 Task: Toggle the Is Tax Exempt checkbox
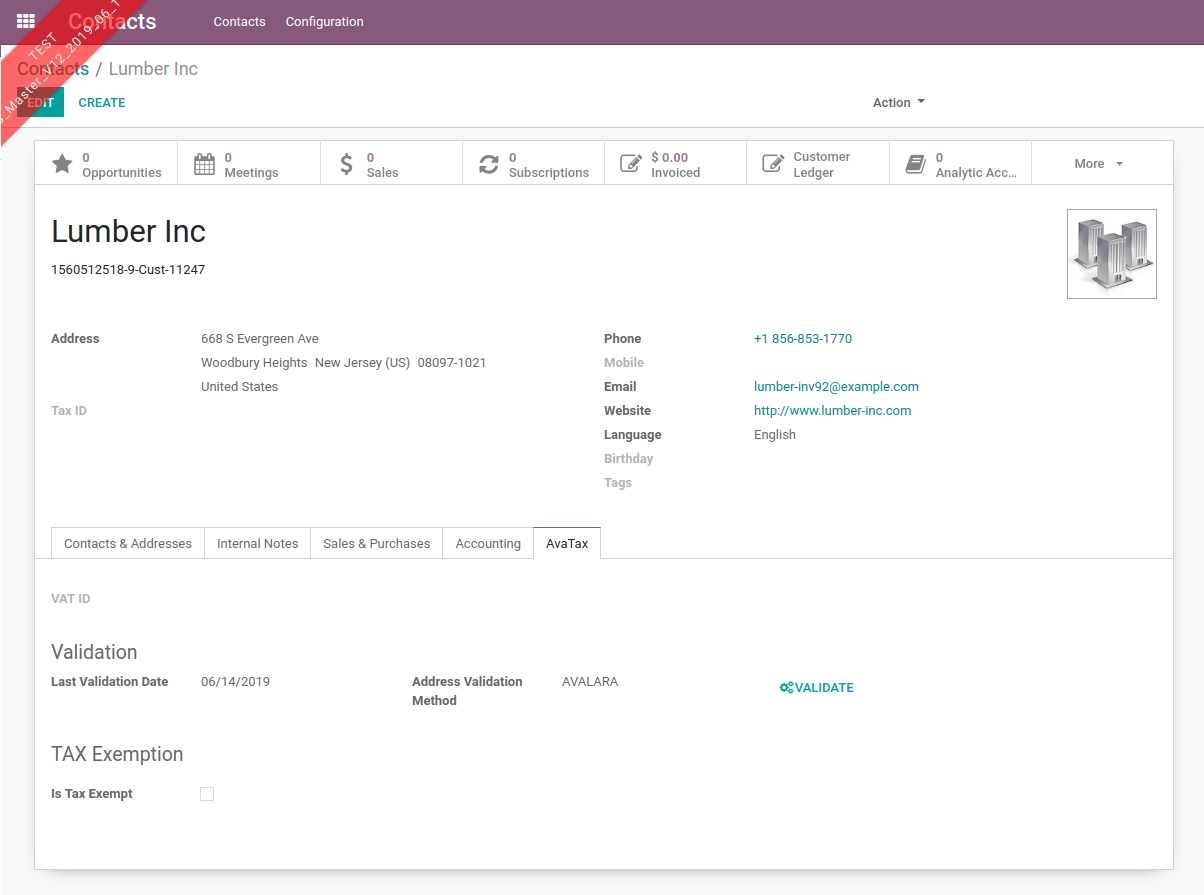[x=207, y=794]
